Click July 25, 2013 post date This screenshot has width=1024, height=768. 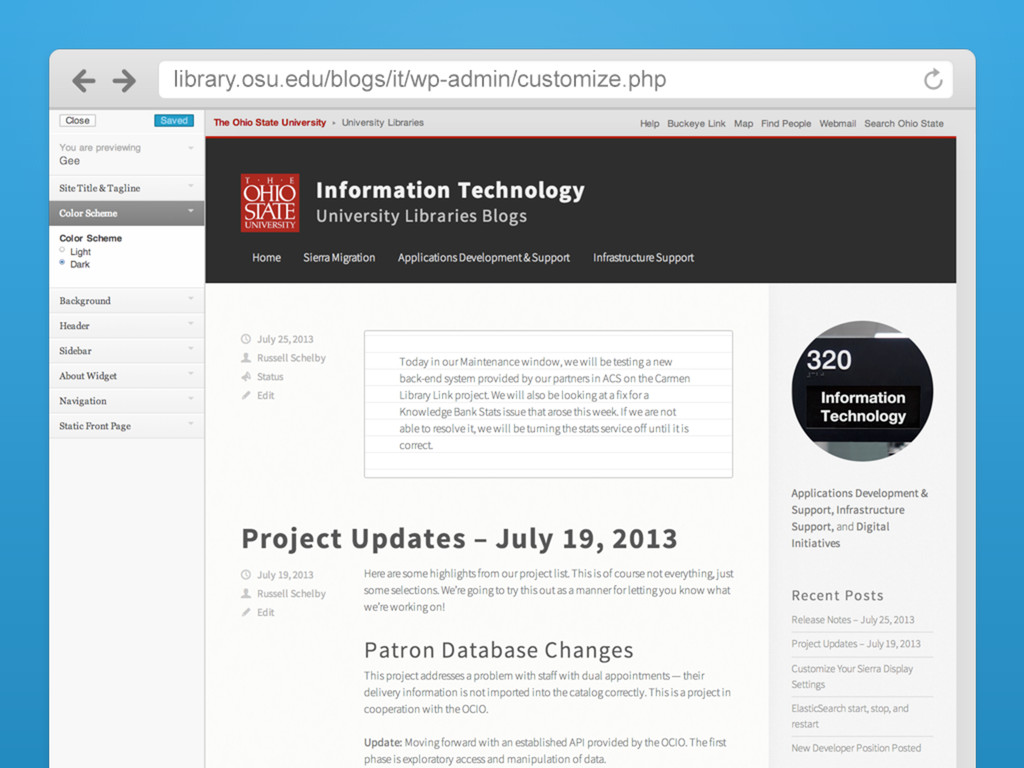[x=285, y=339]
